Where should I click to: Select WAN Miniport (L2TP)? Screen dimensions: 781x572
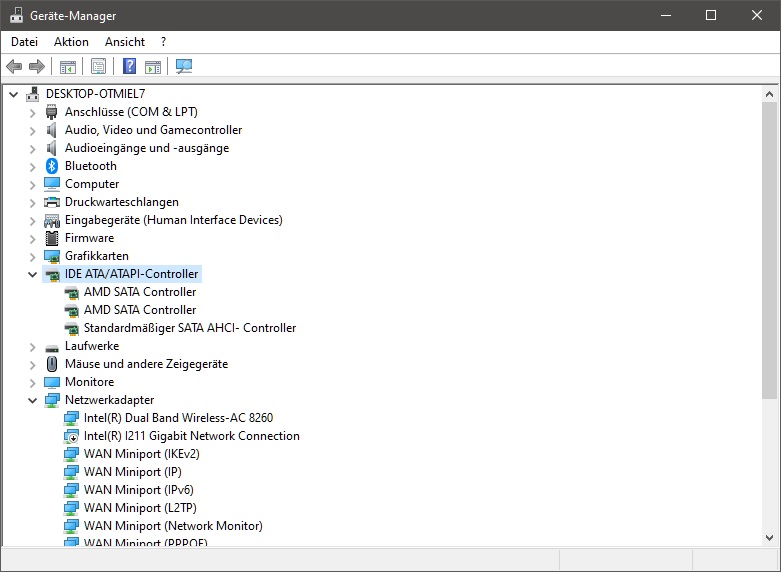coord(140,507)
